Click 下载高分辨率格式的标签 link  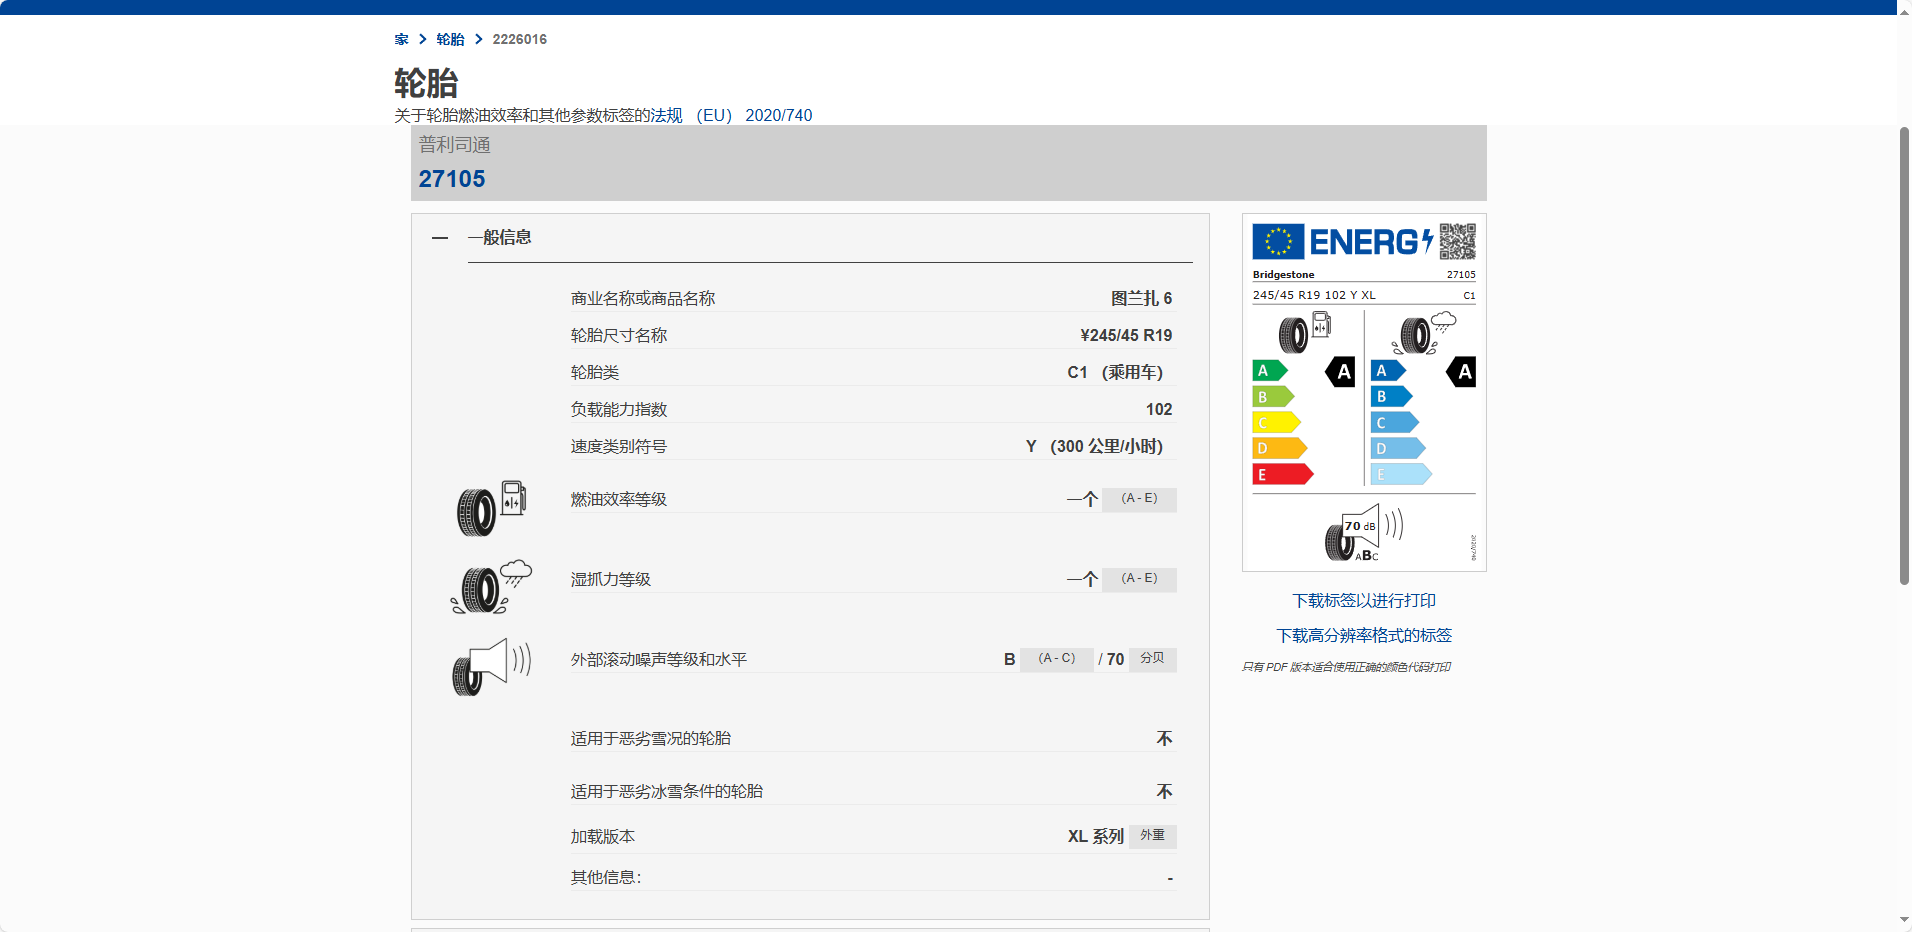pos(1363,636)
